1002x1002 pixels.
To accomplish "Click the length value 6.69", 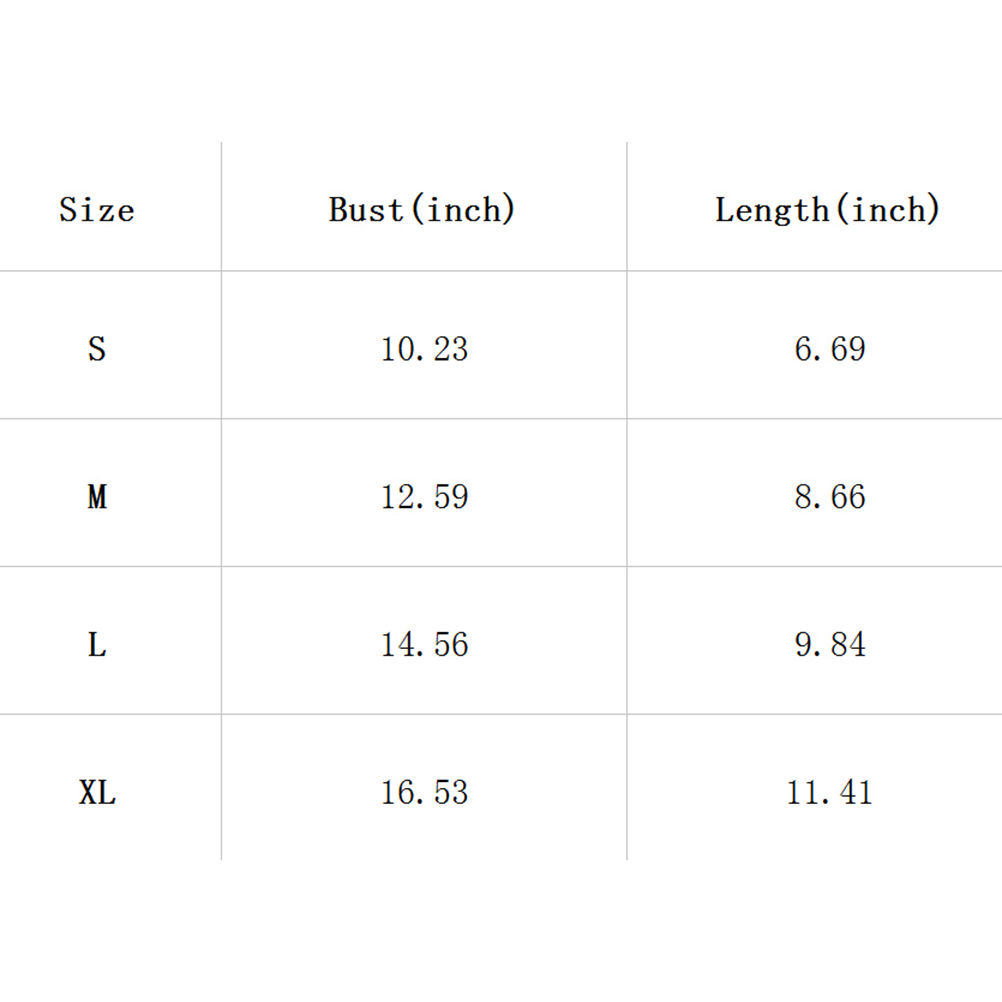I will [829, 349].
